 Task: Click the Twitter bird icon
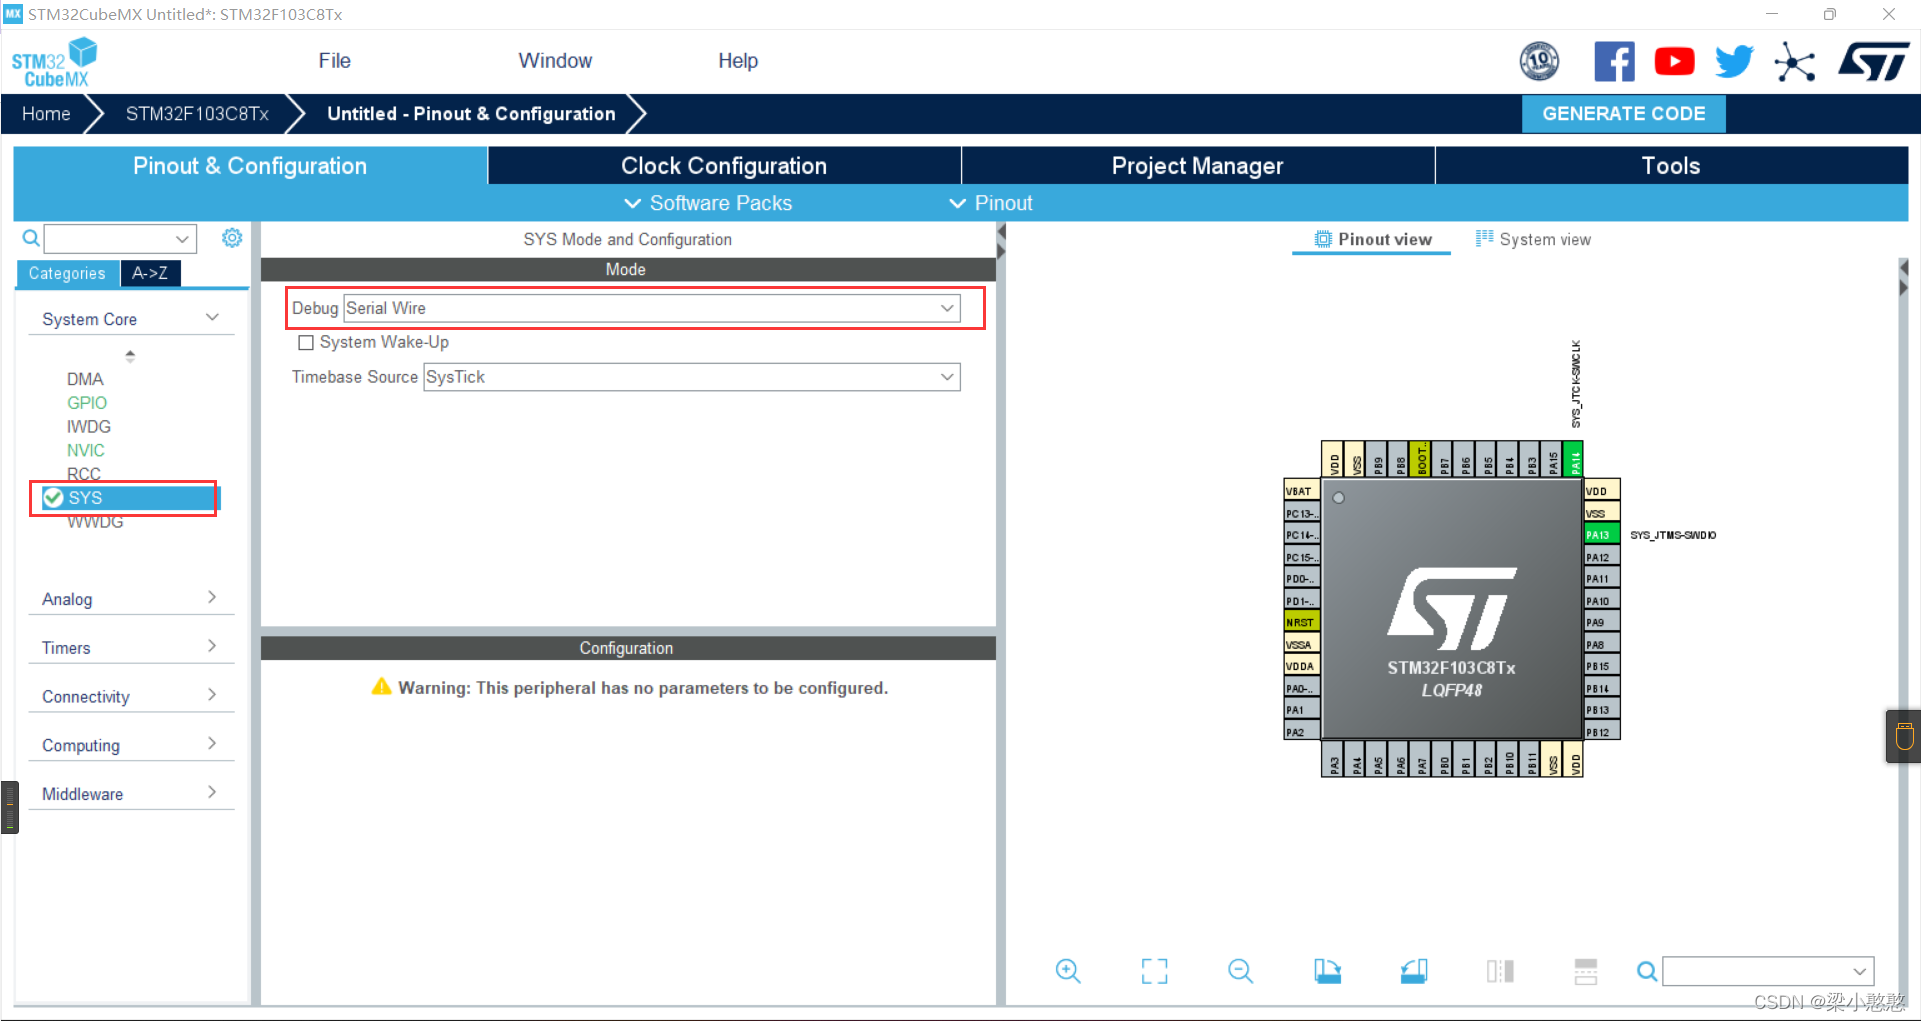[1734, 62]
